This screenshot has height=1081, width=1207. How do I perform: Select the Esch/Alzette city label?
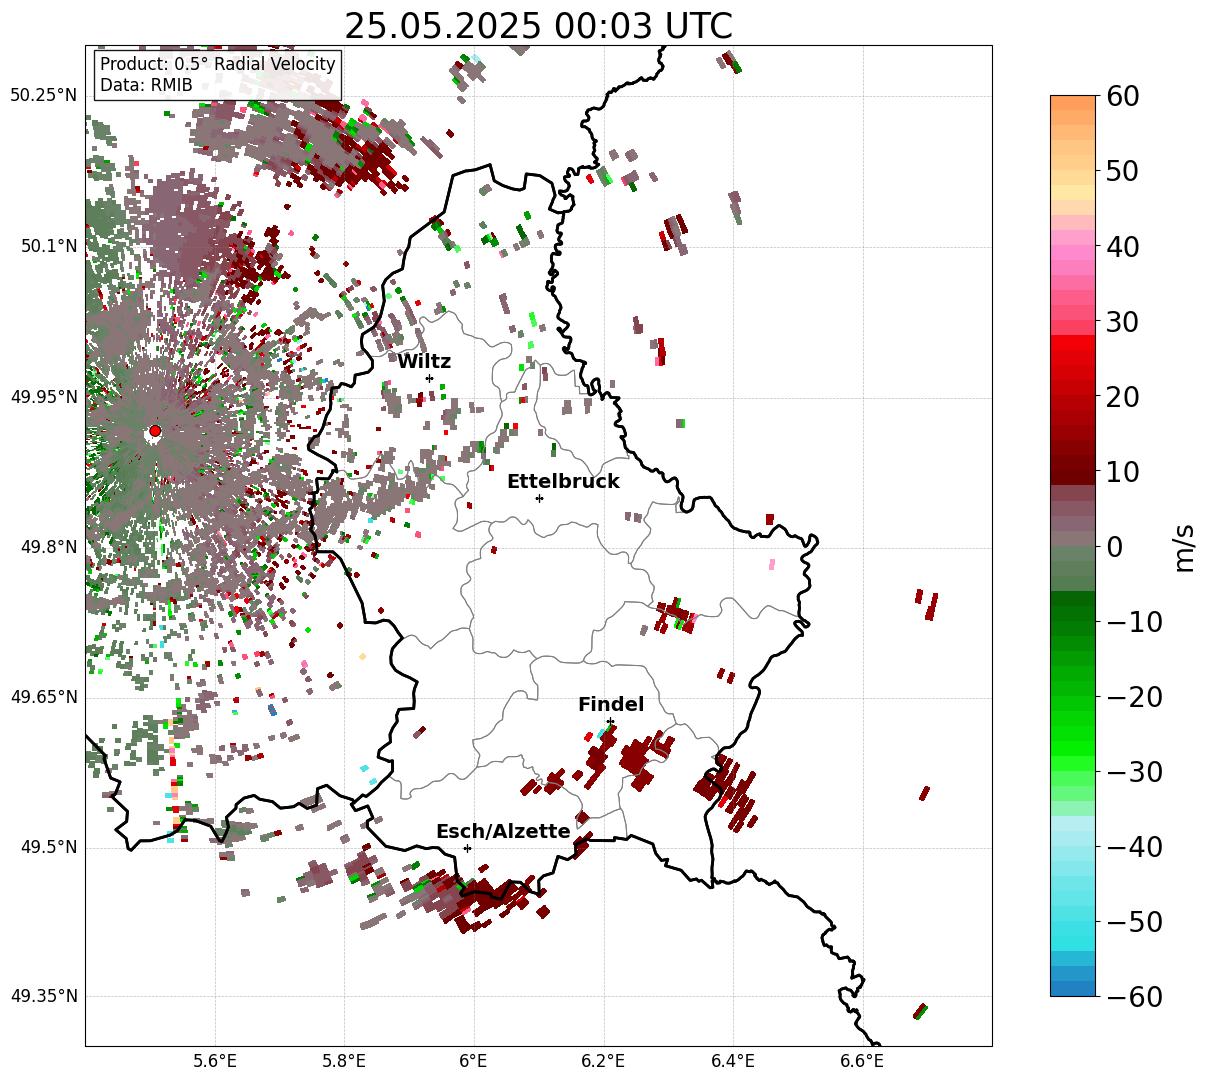pos(503,831)
